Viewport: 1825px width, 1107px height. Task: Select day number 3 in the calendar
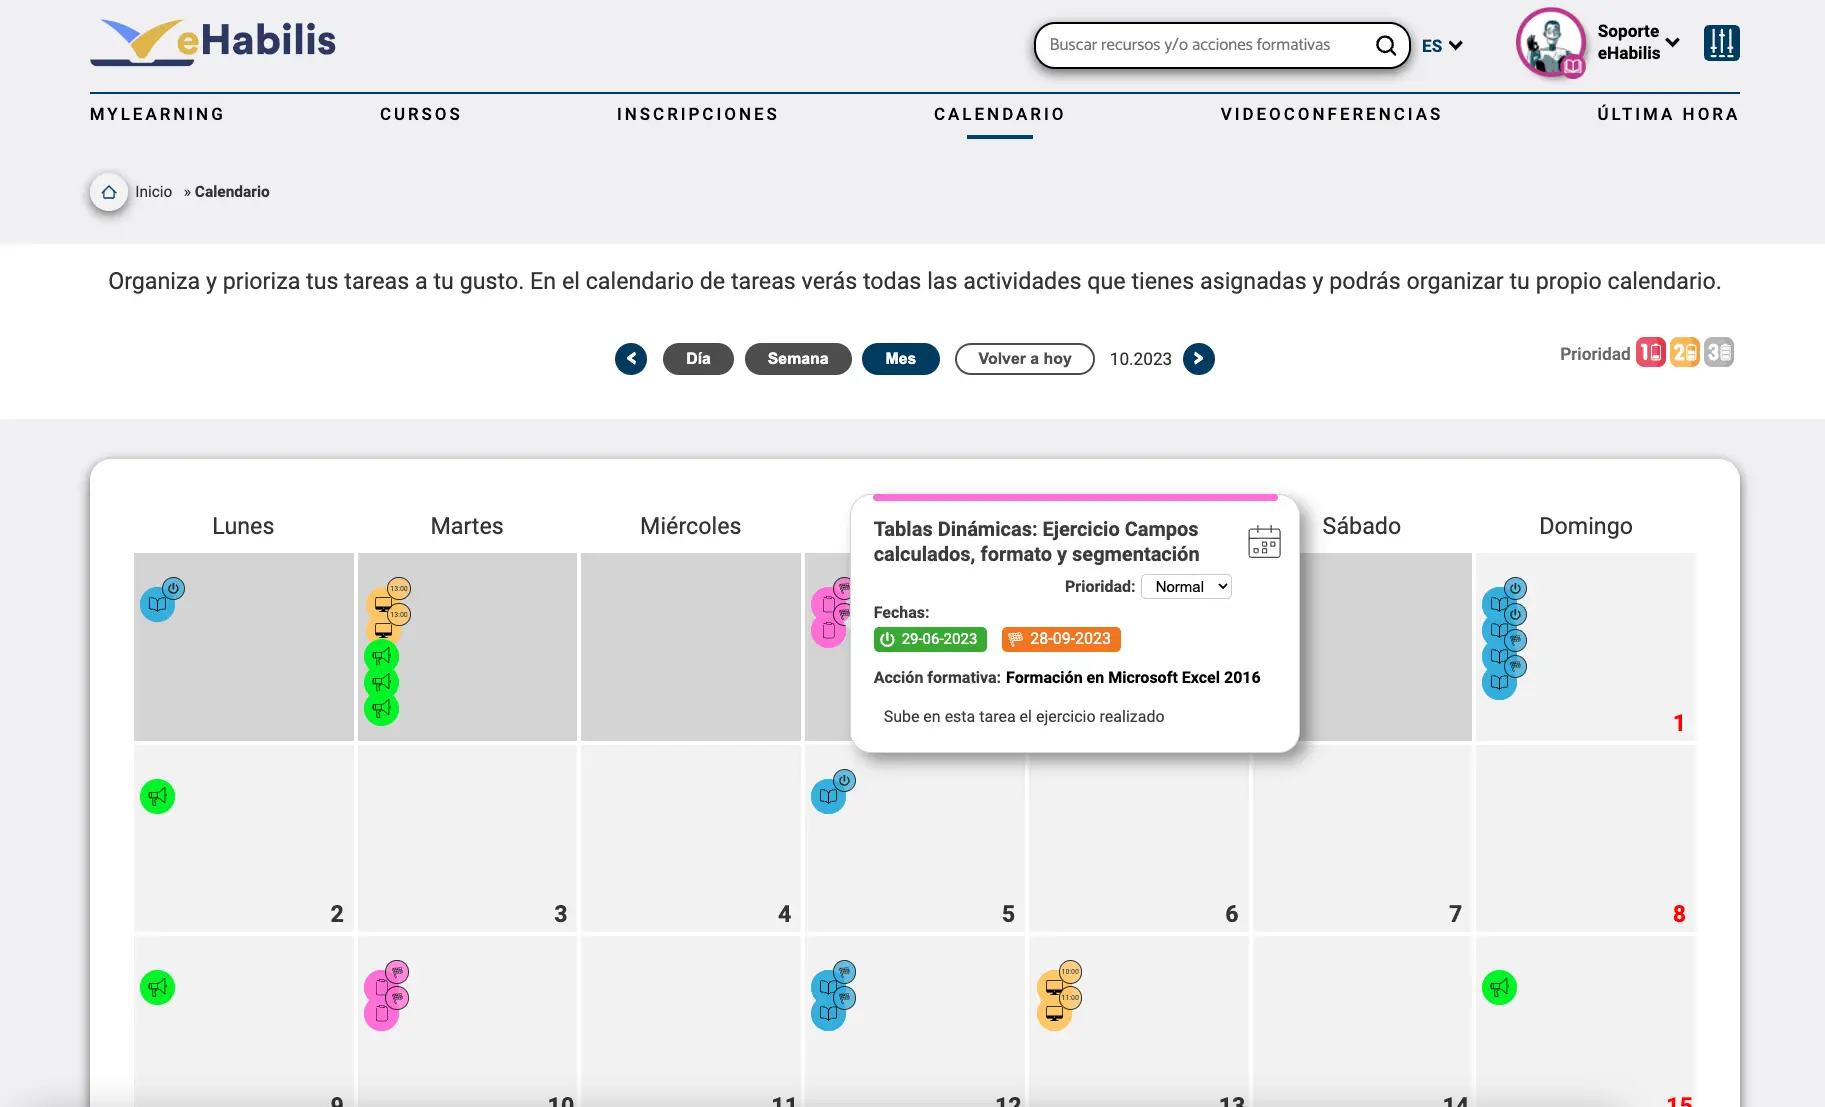561,914
